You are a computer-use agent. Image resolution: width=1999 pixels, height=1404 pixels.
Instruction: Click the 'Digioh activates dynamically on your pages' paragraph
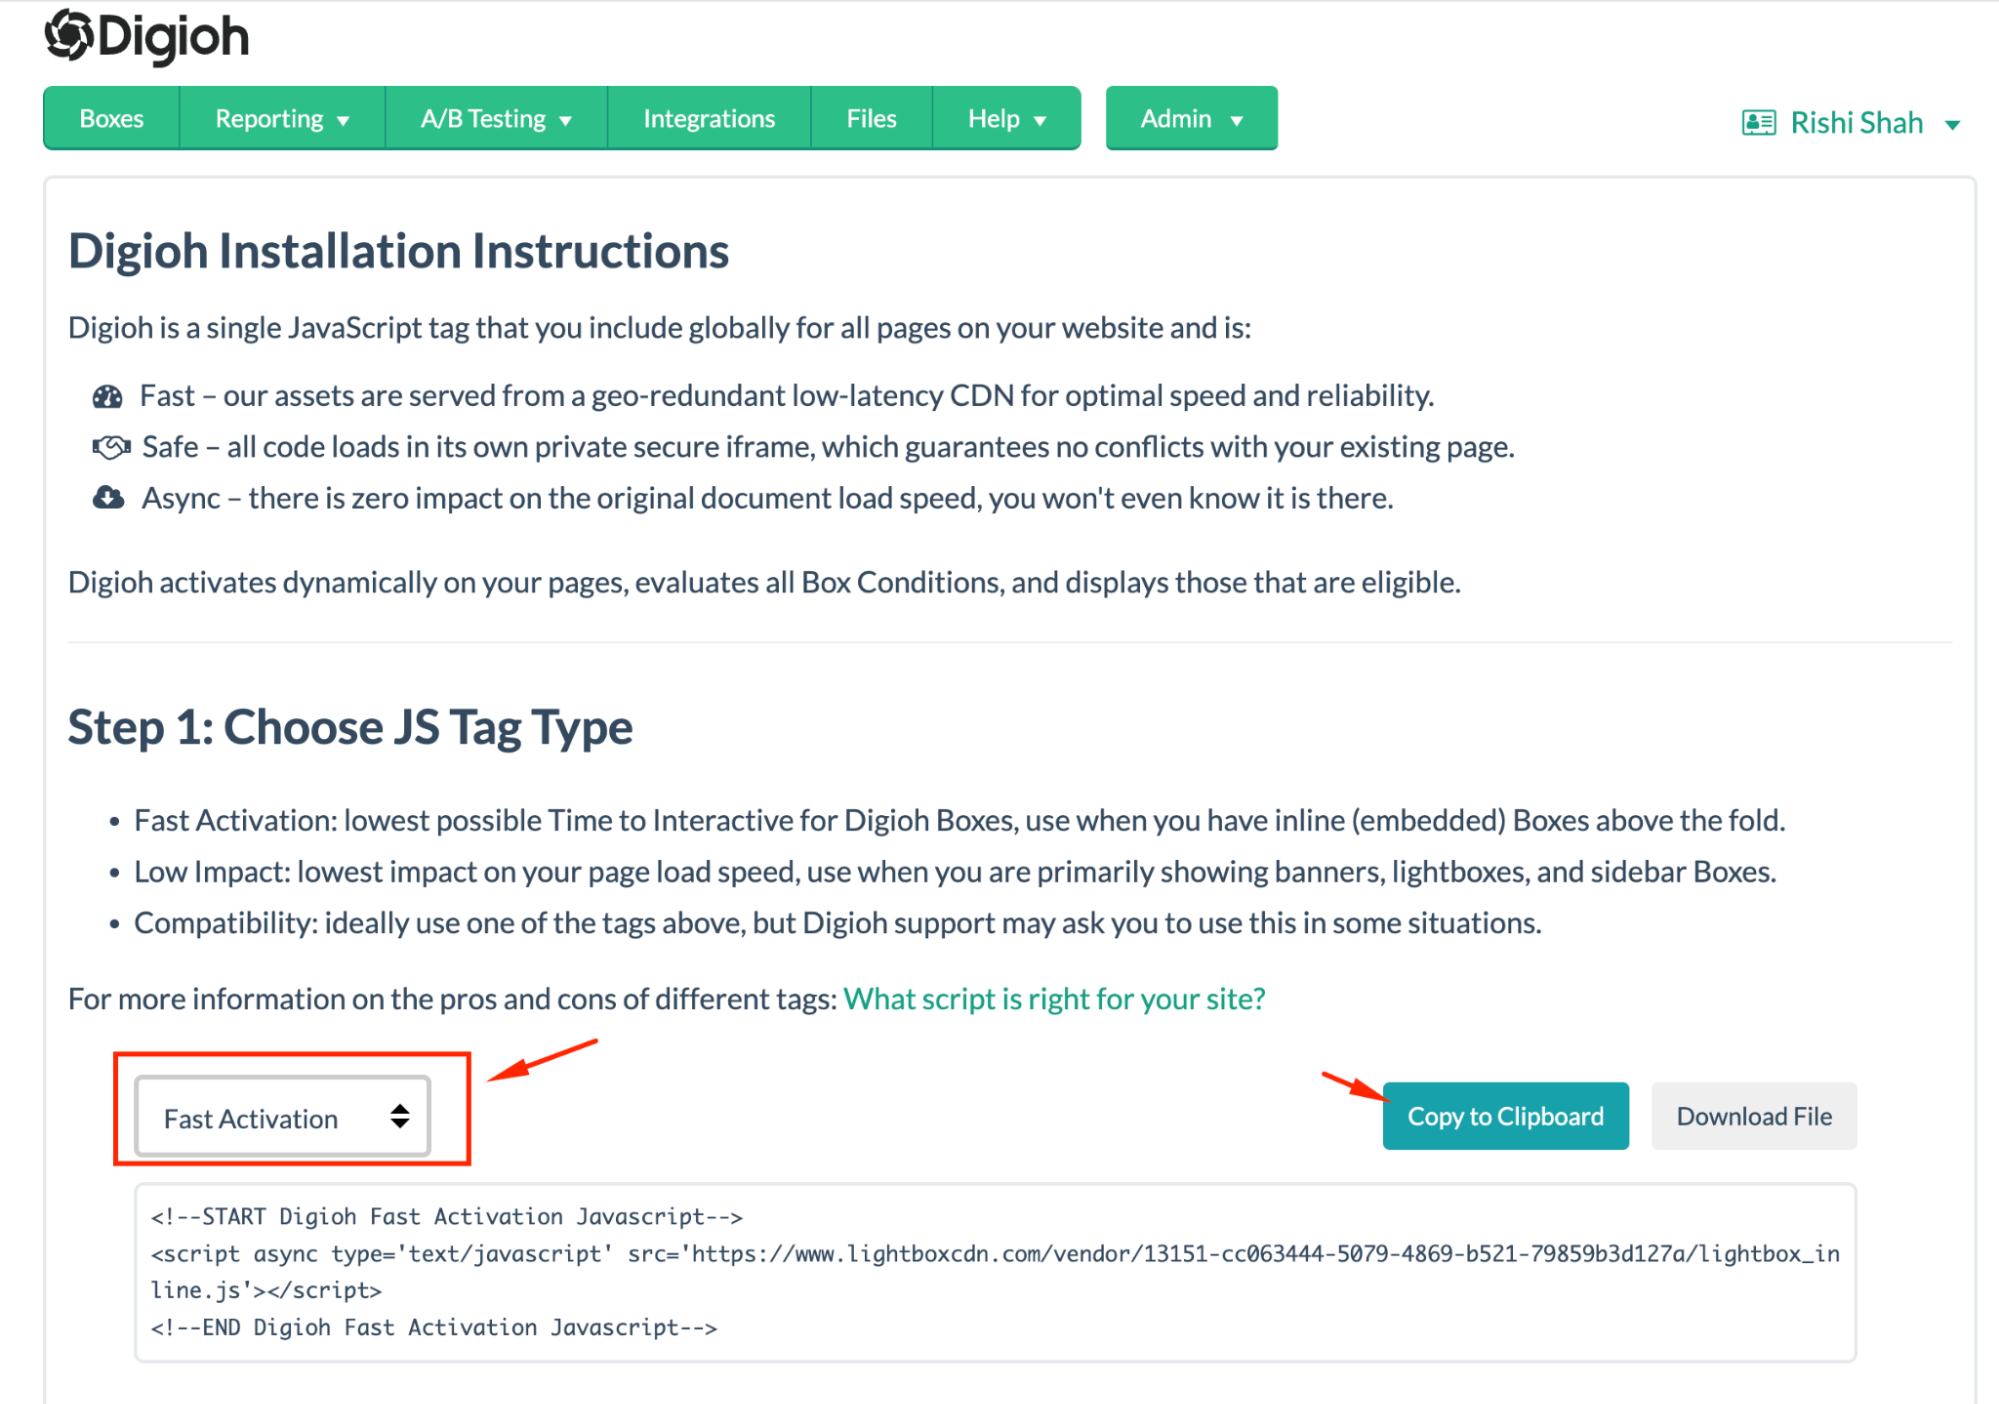(x=764, y=582)
